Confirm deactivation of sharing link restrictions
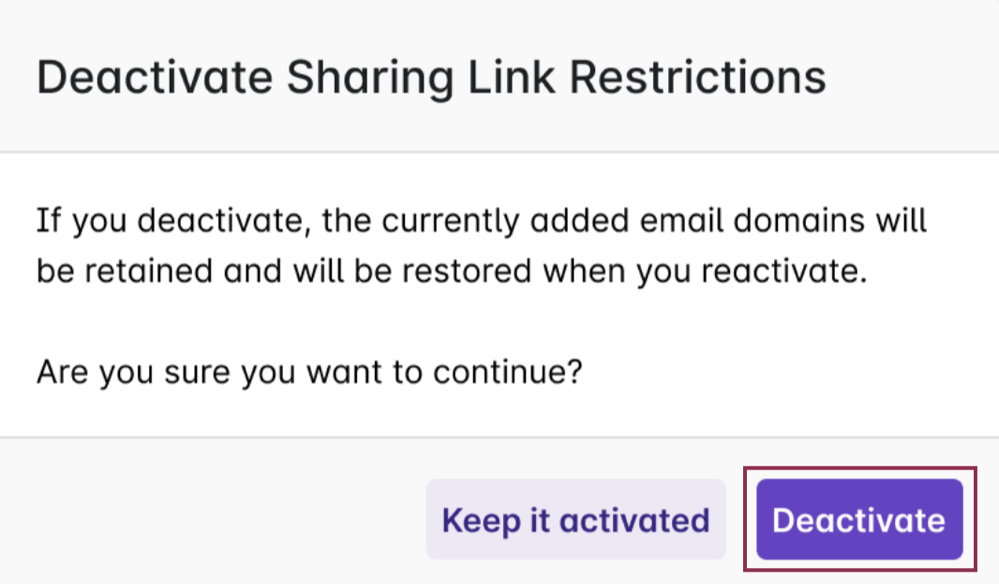The height and width of the screenshot is (584, 999). (x=858, y=519)
